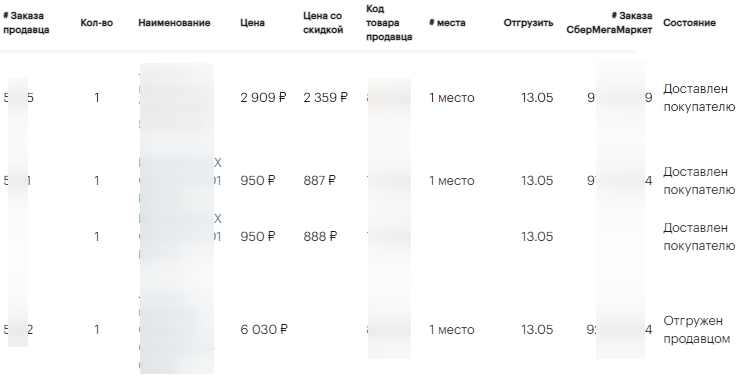
Task: Click the Цена column header
Action: tap(252, 23)
